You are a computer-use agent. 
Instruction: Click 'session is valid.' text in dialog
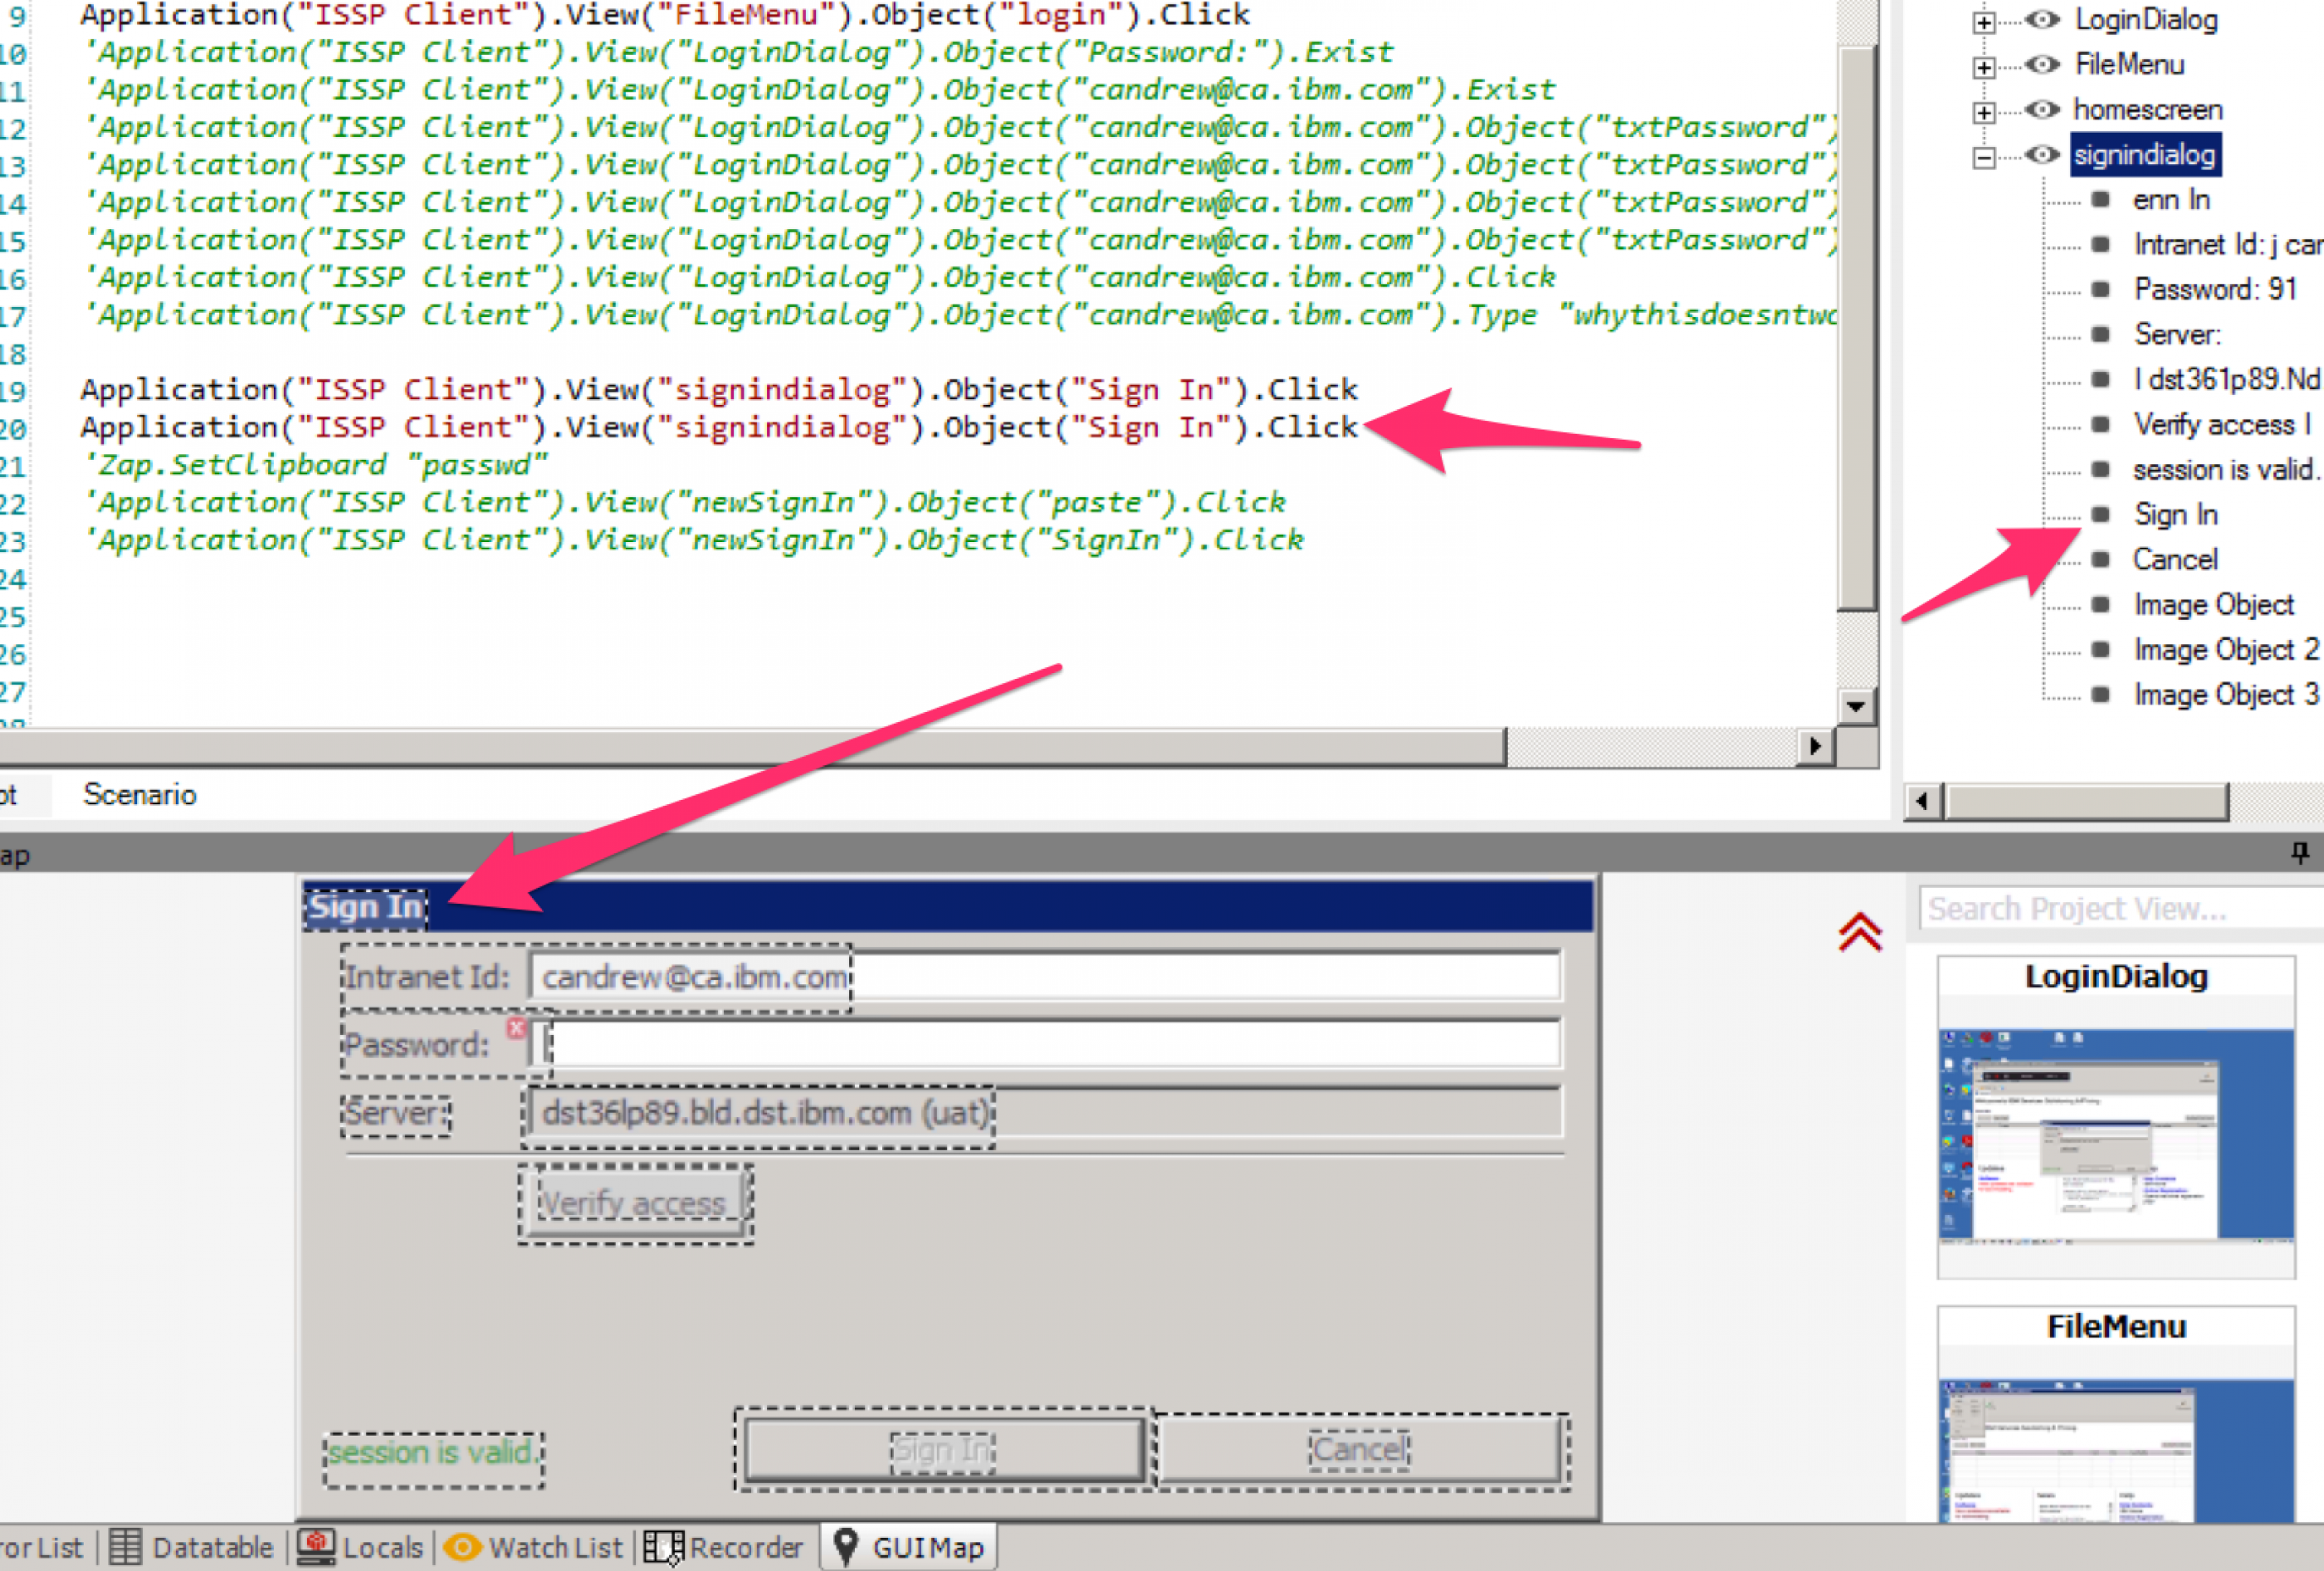pyautogui.click(x=433, y=1453)
